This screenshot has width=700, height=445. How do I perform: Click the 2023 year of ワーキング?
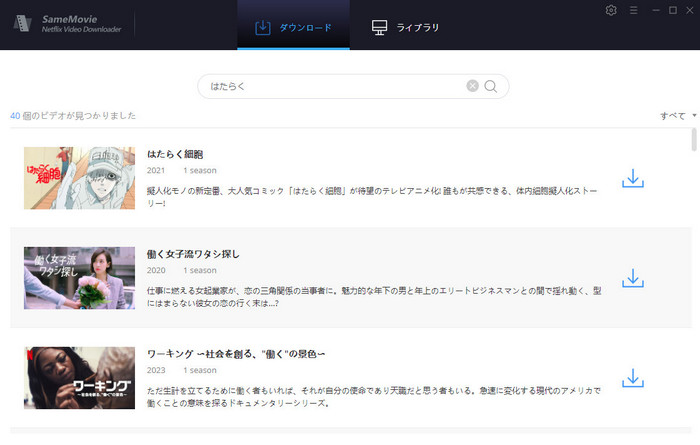tap(156, 370)
